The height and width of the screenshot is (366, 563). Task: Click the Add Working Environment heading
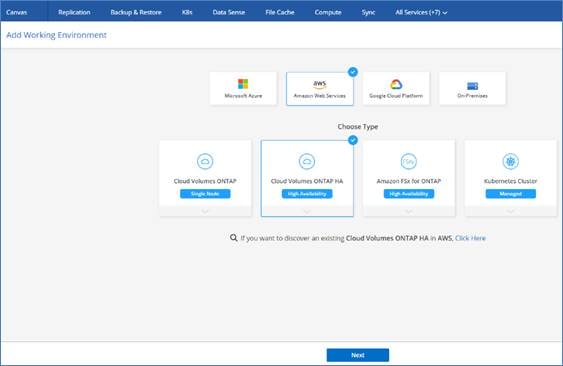tap(56, 35)
